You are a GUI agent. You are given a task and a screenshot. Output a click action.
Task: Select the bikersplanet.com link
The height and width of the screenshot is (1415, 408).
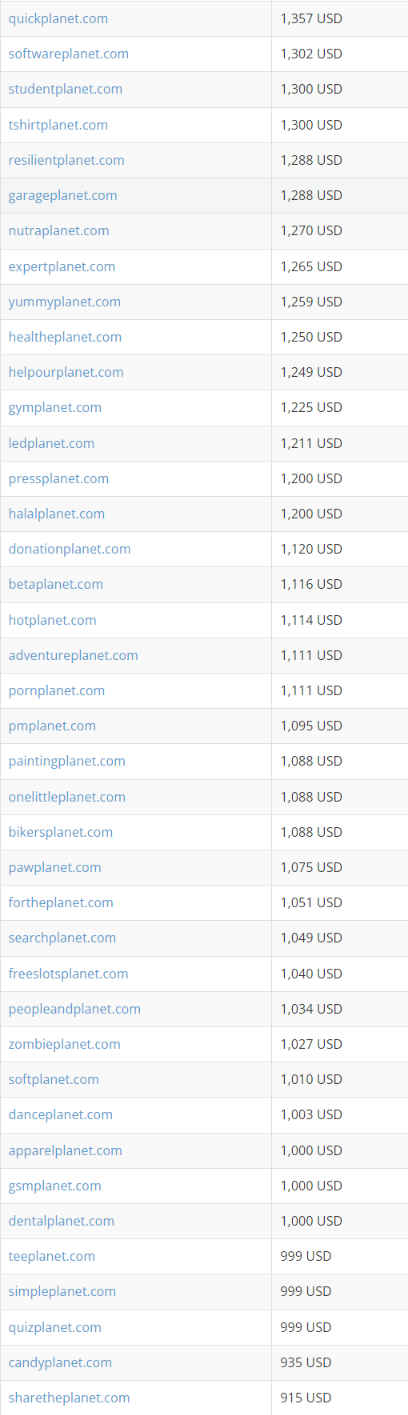[x=60, y=832]
